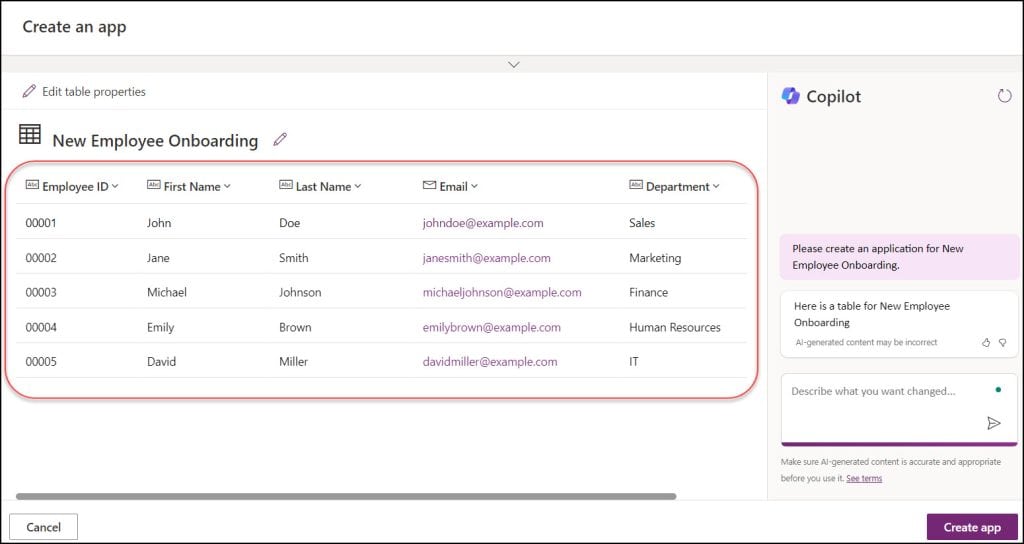Select the Brown last name cell
The height and width of the screenshot is (544, 1024).
[x=295, y=327]
